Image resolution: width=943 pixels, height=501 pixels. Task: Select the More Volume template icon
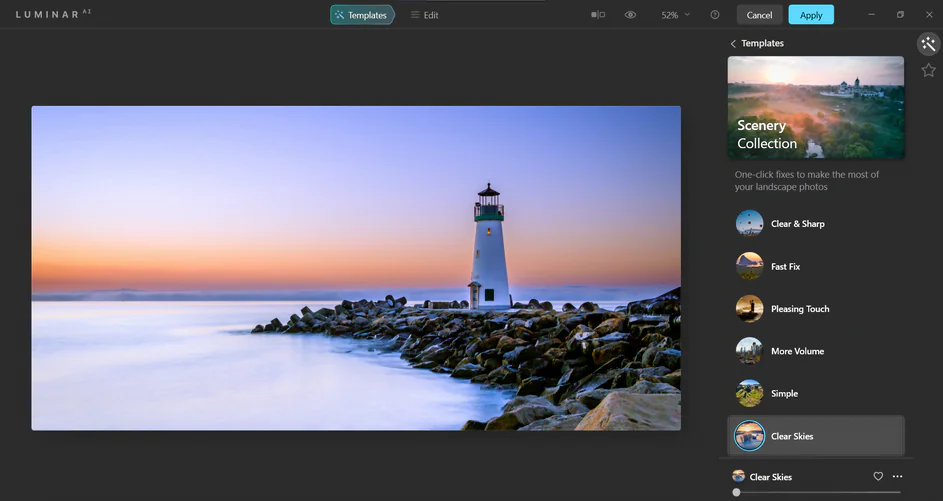(x=749, y=351)
